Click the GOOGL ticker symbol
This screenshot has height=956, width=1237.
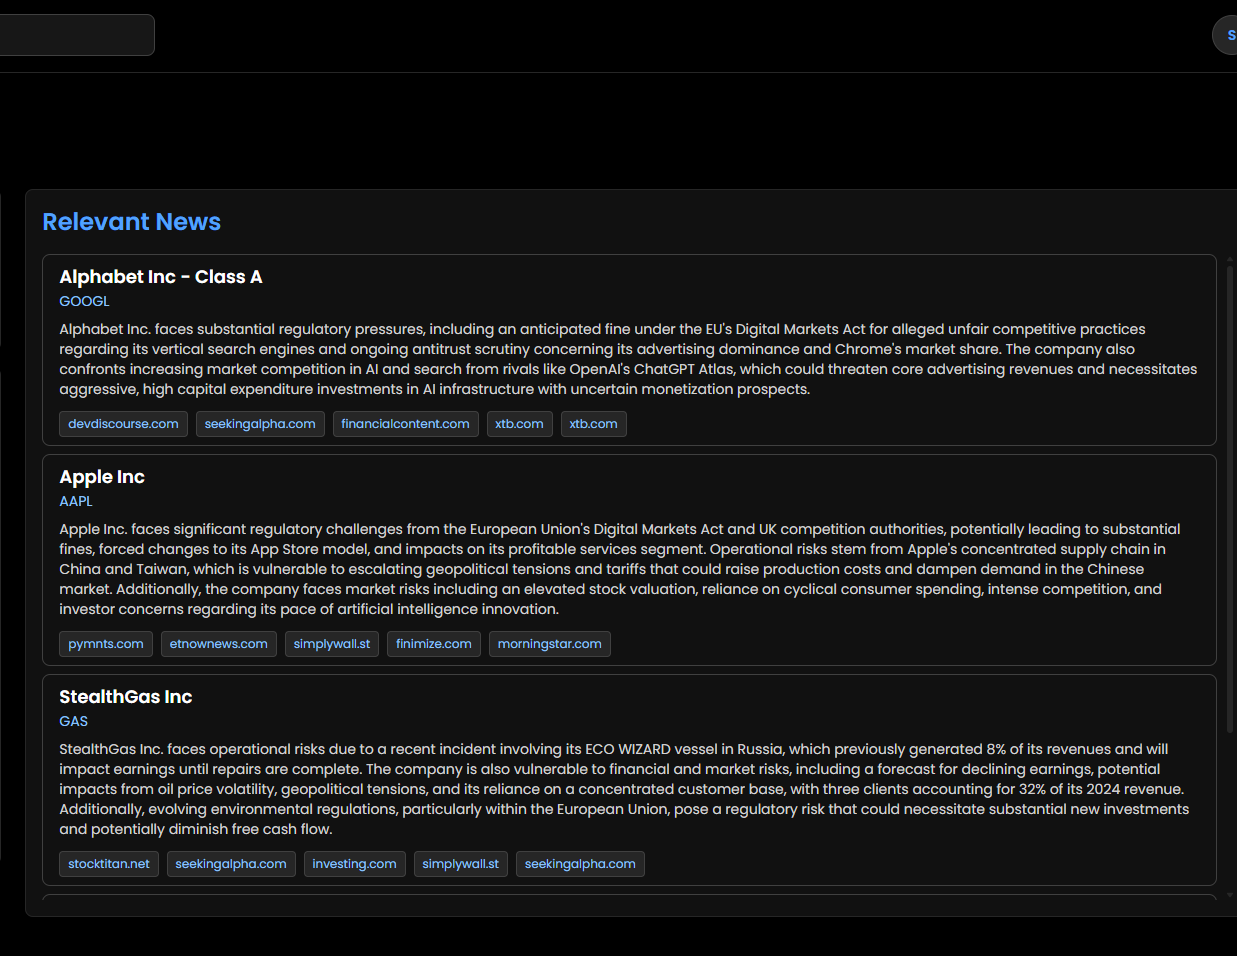point(84,301)
